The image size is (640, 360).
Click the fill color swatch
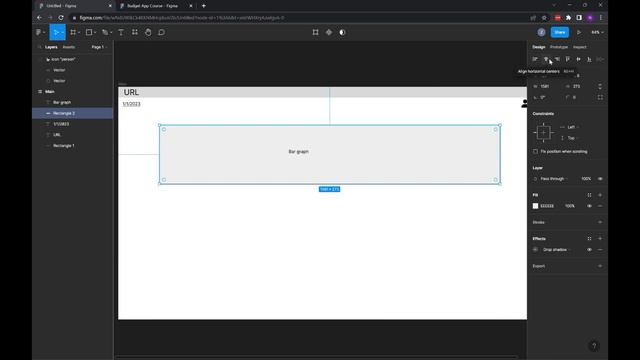pyautogui.click(x=536, y=206)
